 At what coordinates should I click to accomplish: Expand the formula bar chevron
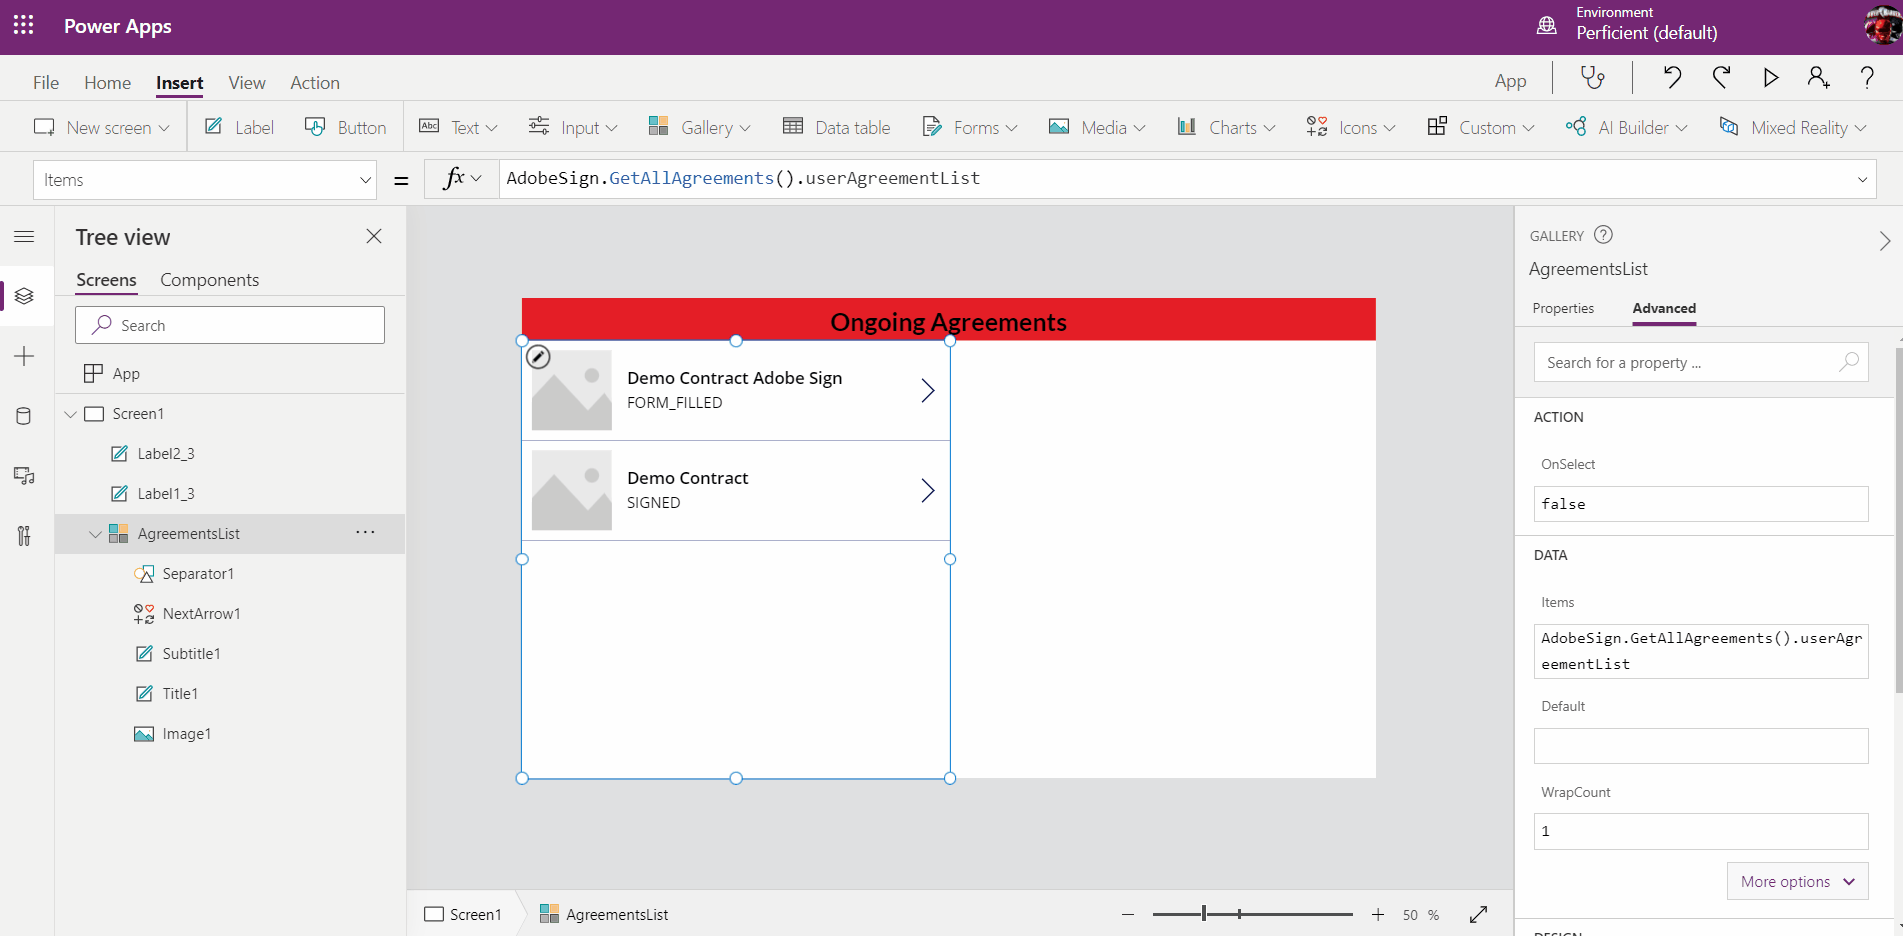1862,180
